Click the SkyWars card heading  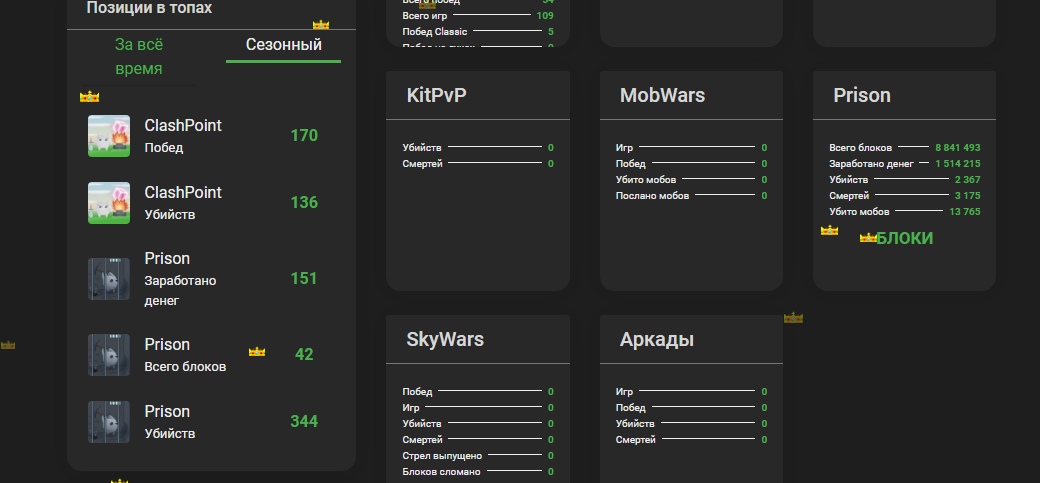point(445,340)
